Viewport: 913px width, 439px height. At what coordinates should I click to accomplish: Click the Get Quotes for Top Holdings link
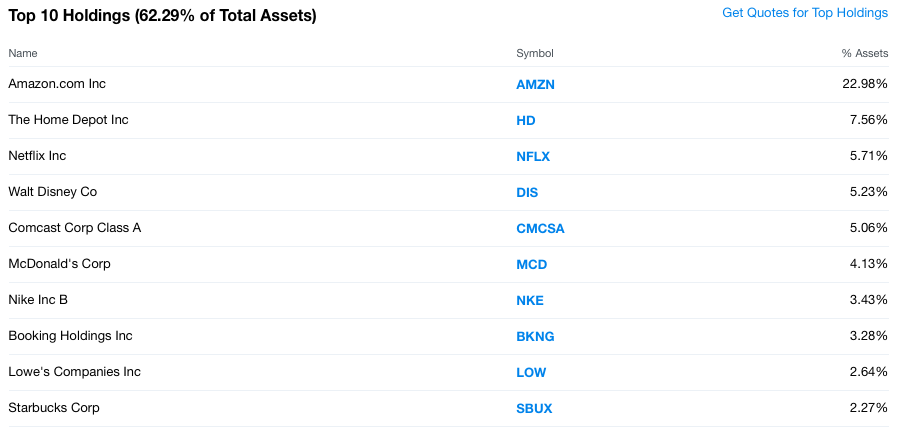[x=804, y=13]
